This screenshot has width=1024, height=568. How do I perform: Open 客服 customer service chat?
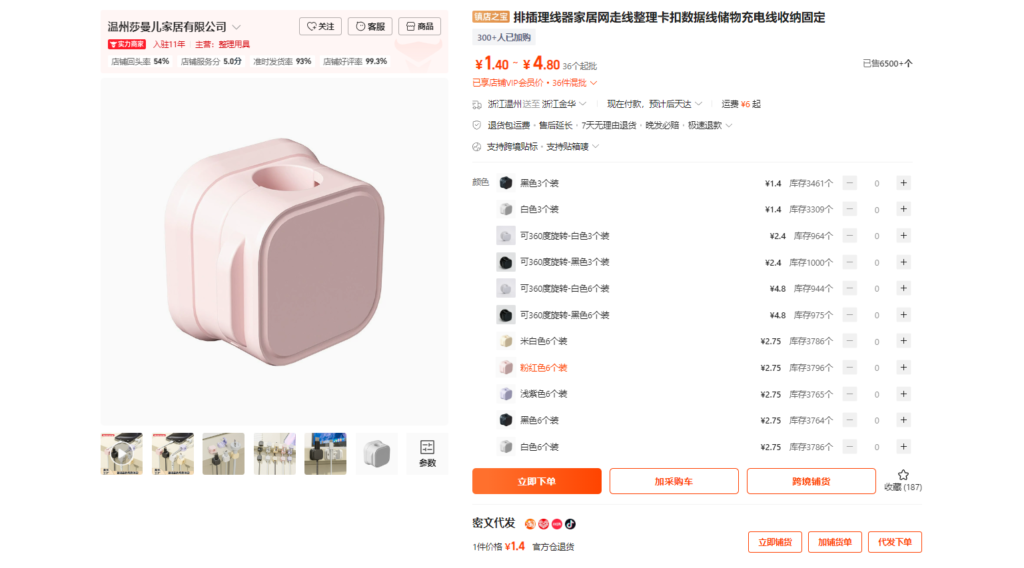370,26
